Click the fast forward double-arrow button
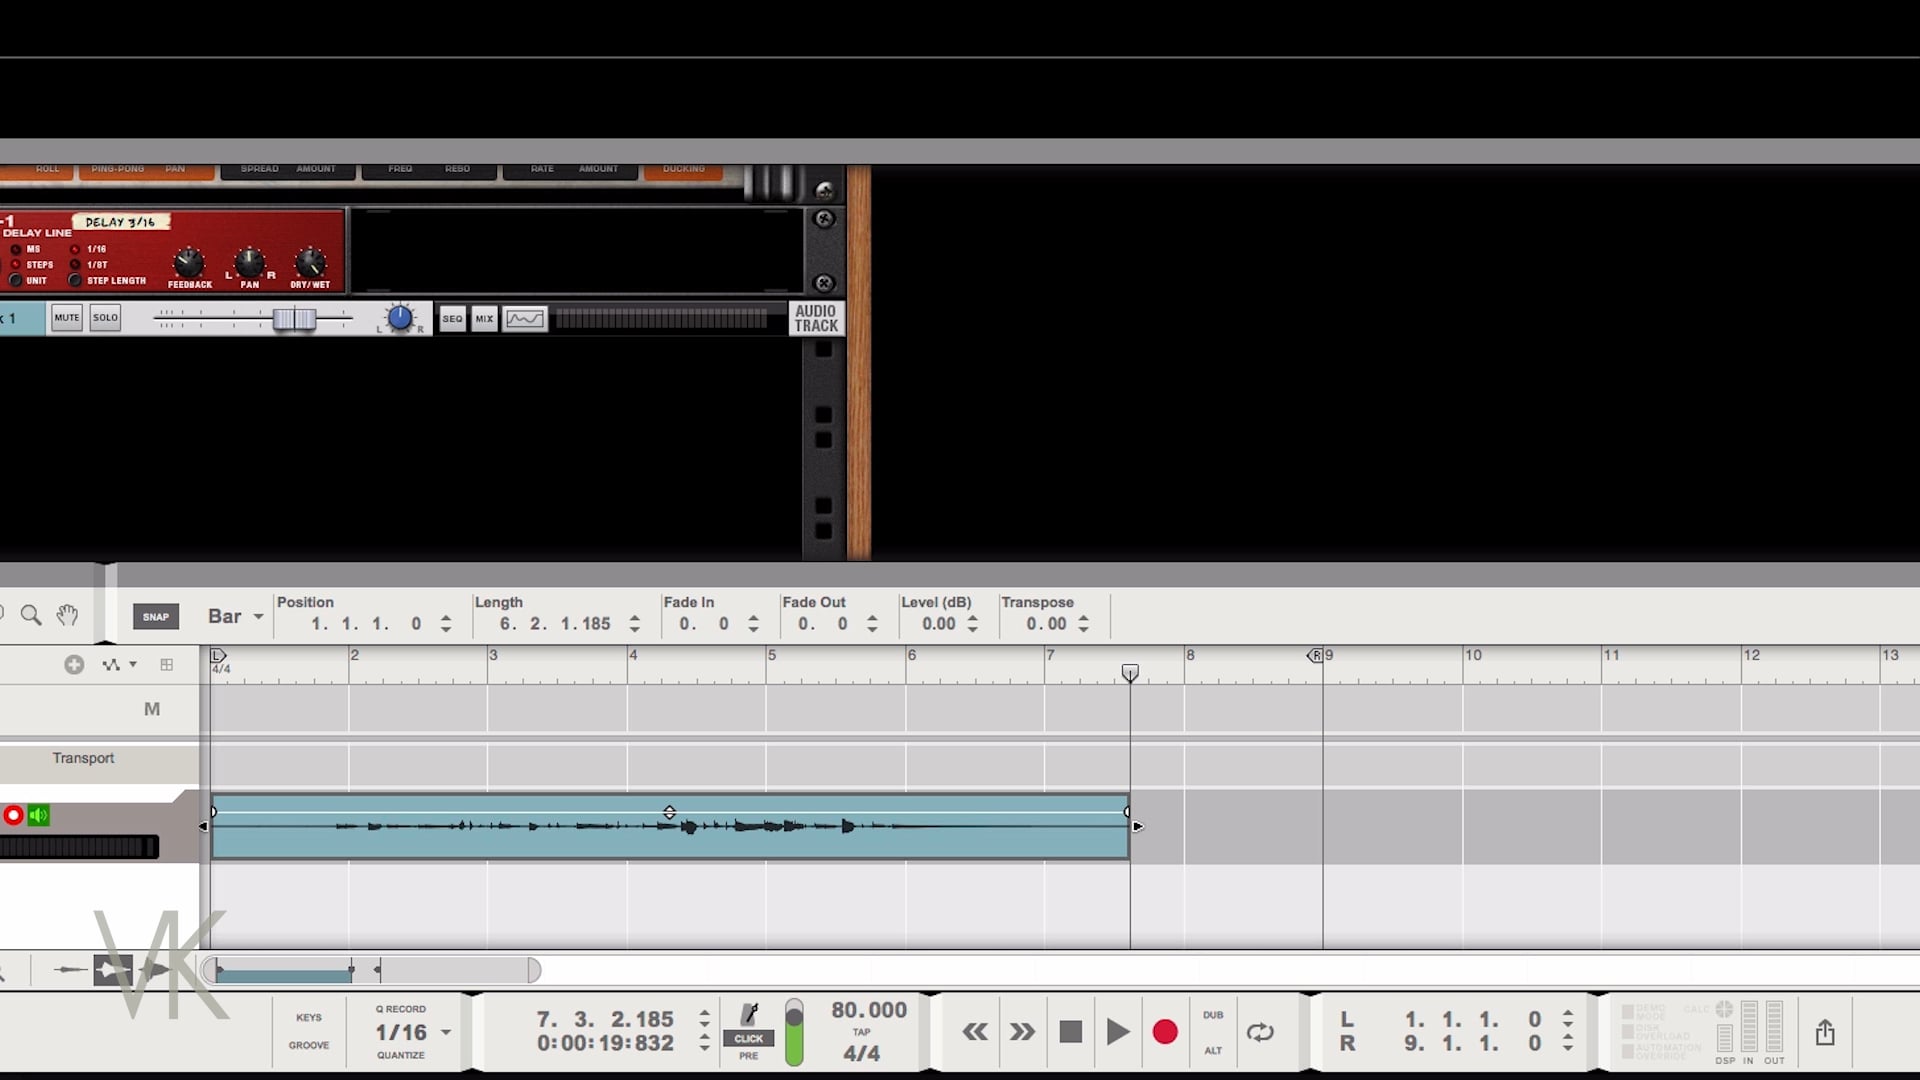The width and height of the screenshot is (1920, 1080). pyautogui.click(x=1022, y=1032)
